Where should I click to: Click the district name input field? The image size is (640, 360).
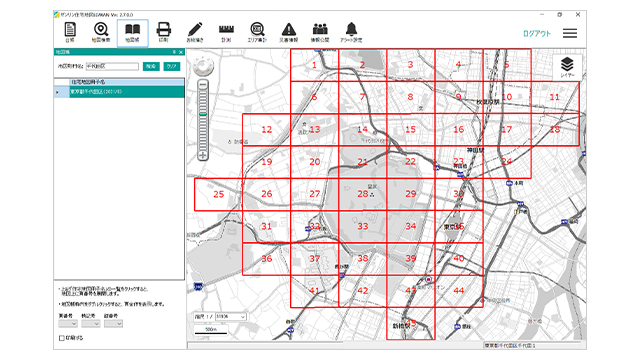click(x=112, y=66)
